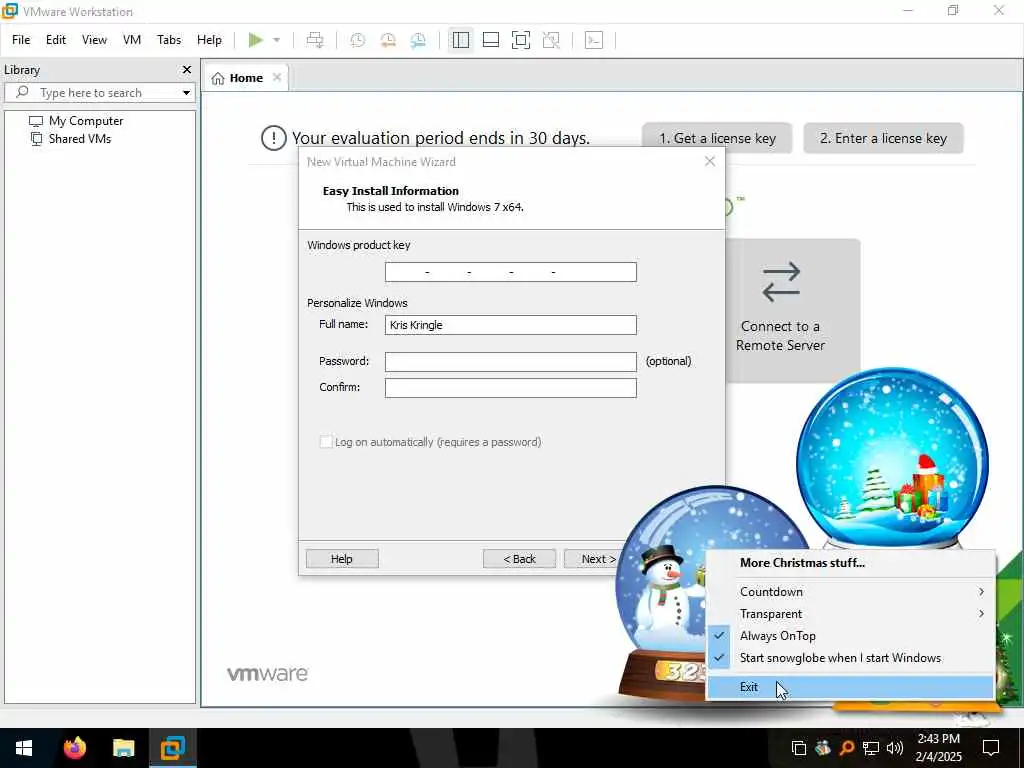Open the taskbar clock and date
Viewport: 1024px width, 768px height.
pyautogui.click(x=938, y=748)
